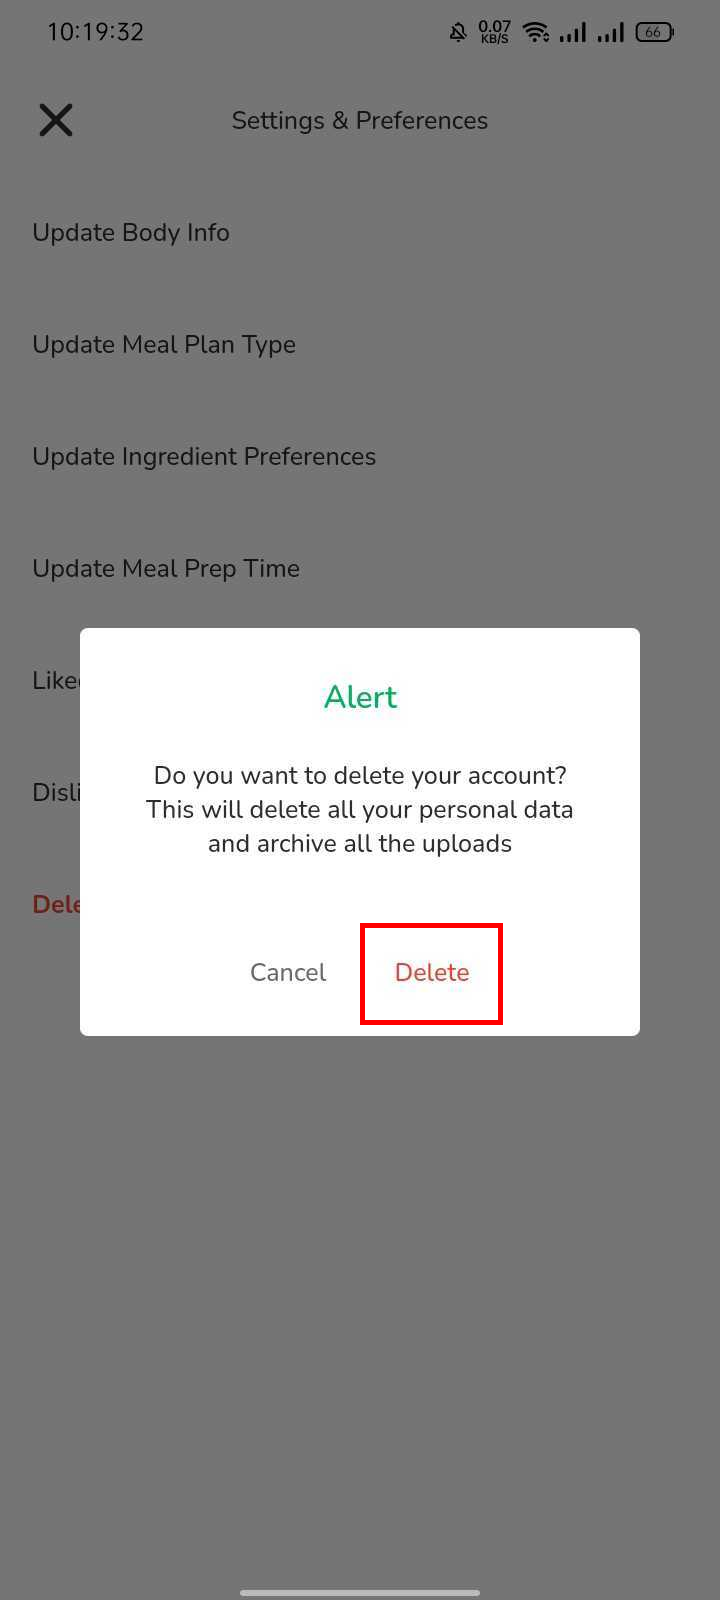Tap the delete account warning message
This screenshot has width=720, height=1600.
(x=360, y=809)
